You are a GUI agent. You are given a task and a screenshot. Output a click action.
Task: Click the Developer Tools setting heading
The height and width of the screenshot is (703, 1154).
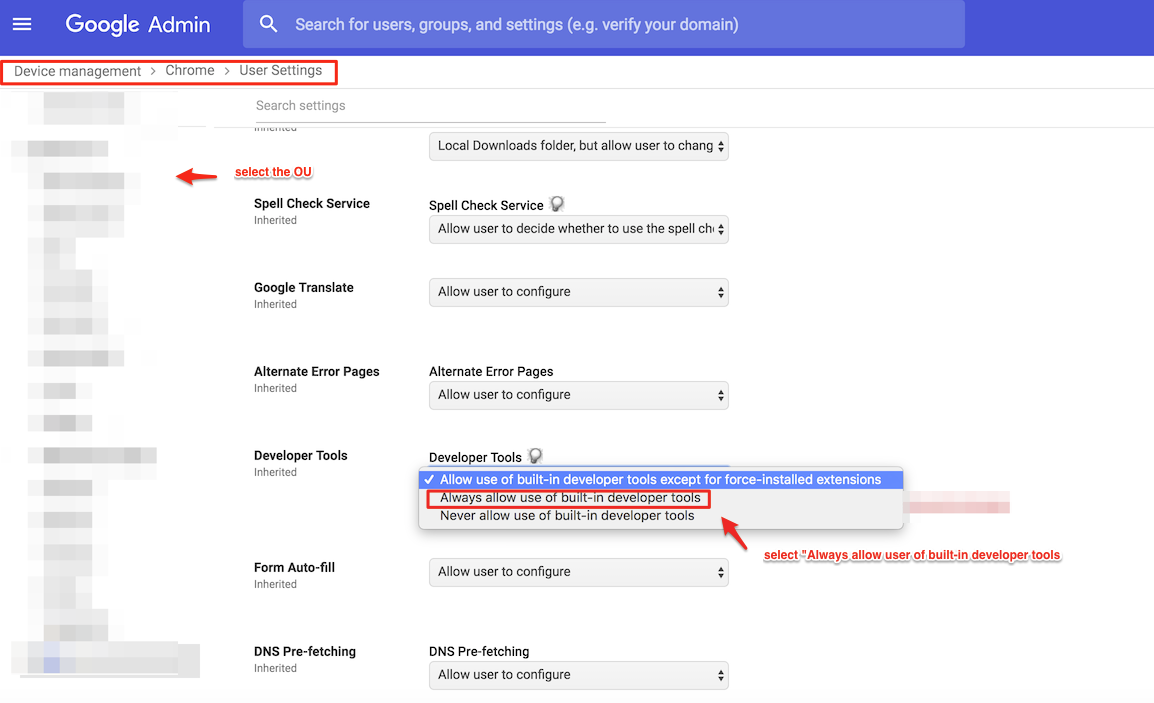(300, 456)
